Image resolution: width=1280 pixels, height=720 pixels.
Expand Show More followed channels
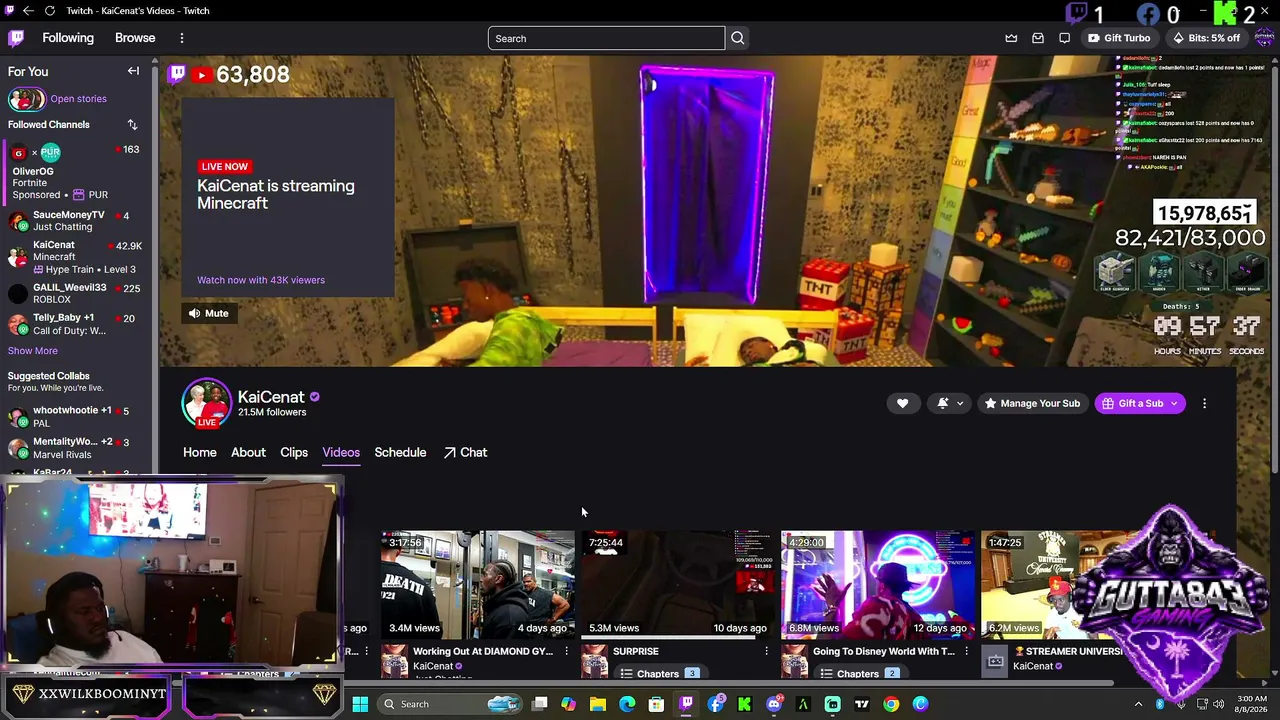point(33,351)
